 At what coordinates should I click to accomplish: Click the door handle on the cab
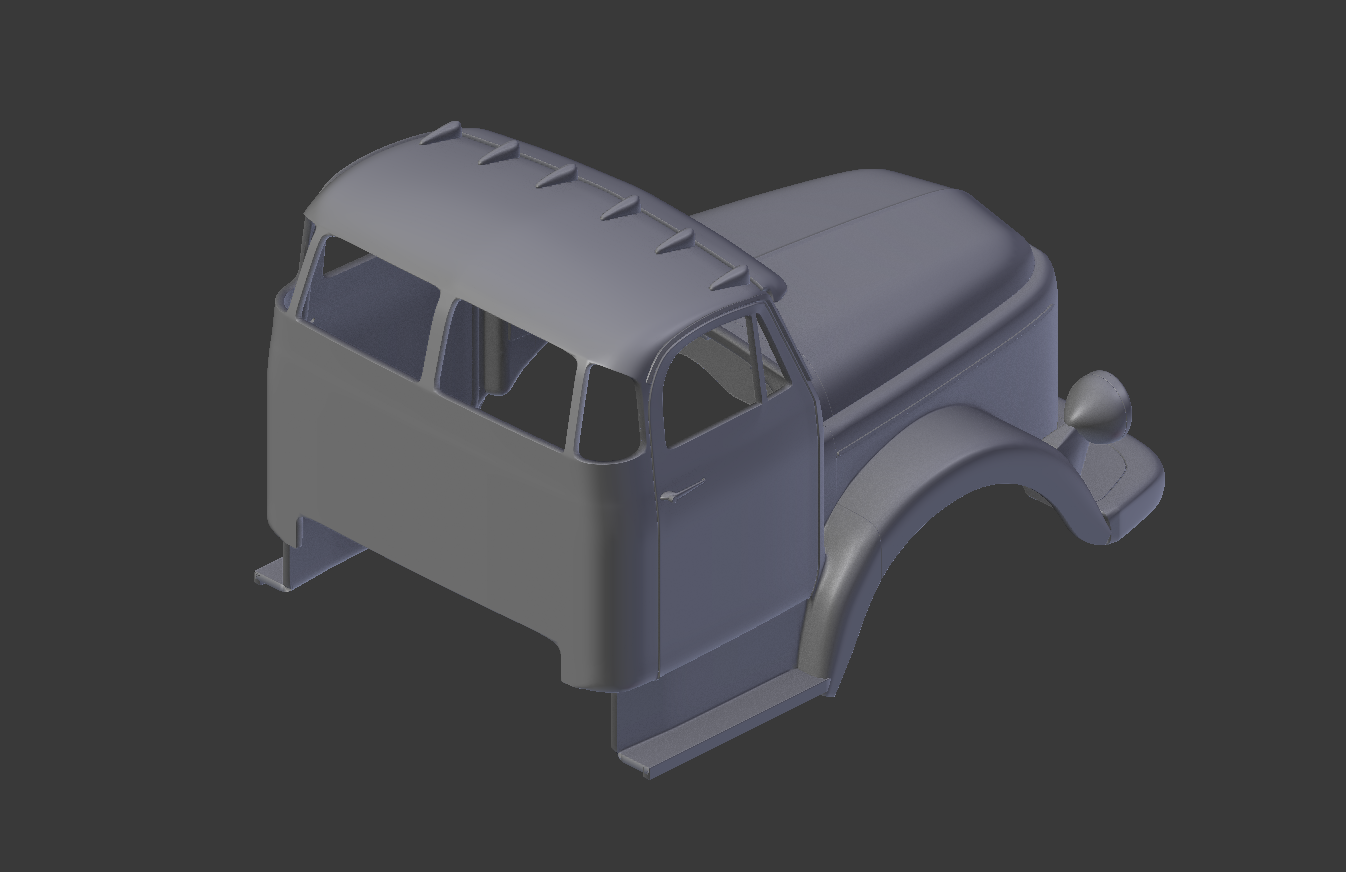click(x=677, y=493)
